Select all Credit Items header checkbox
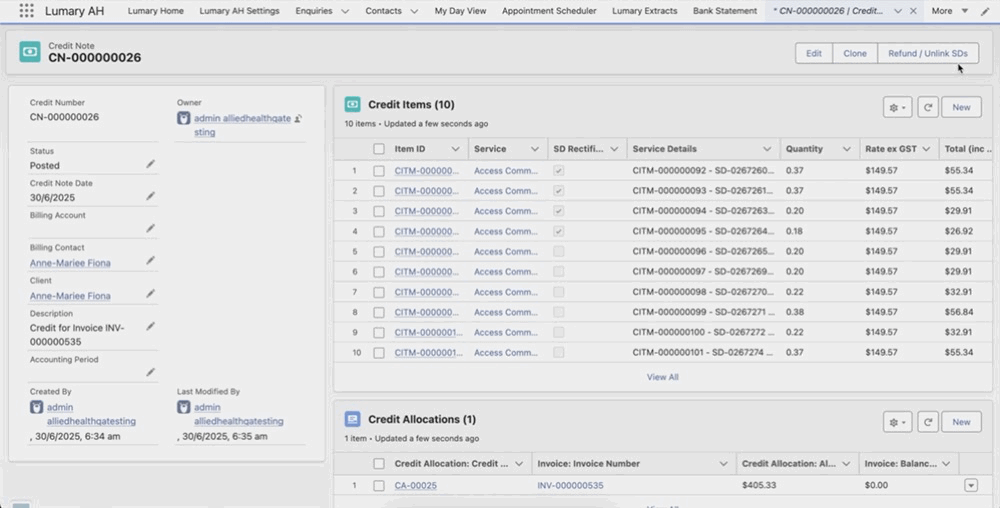The width and height of the screenshot is (1000, 508). point(379,149)
